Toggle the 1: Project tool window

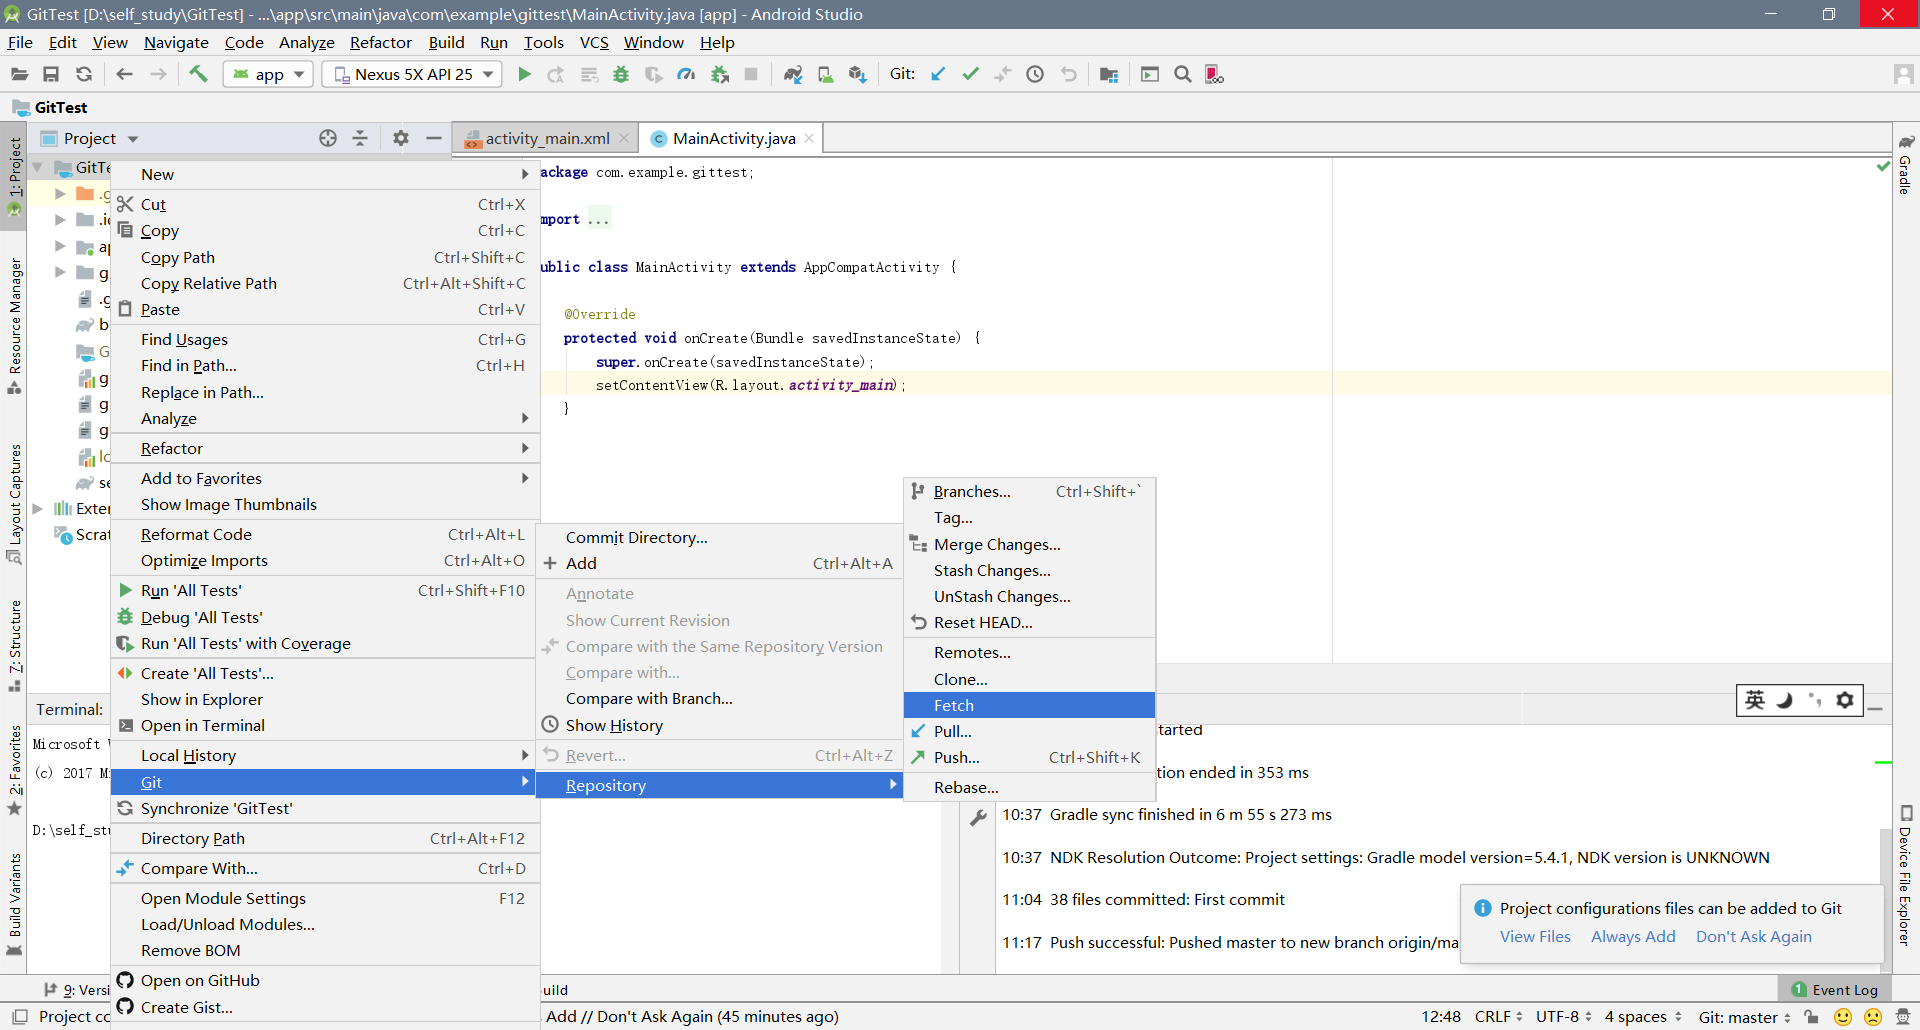pos(14,177)
